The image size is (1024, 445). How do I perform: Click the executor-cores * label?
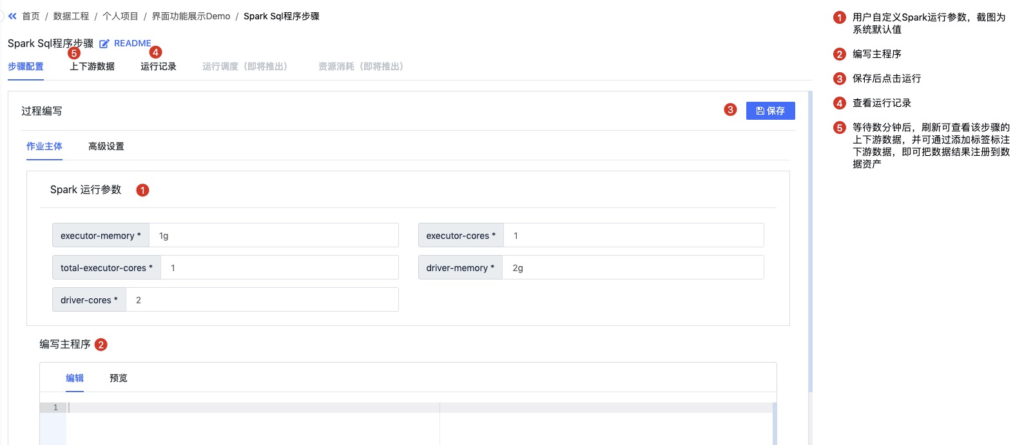(x=461, y=235)
